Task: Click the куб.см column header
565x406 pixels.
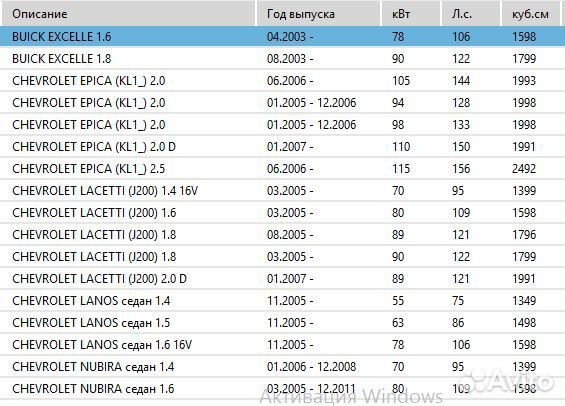Action: pyautogui.click(x=530, y=14)
